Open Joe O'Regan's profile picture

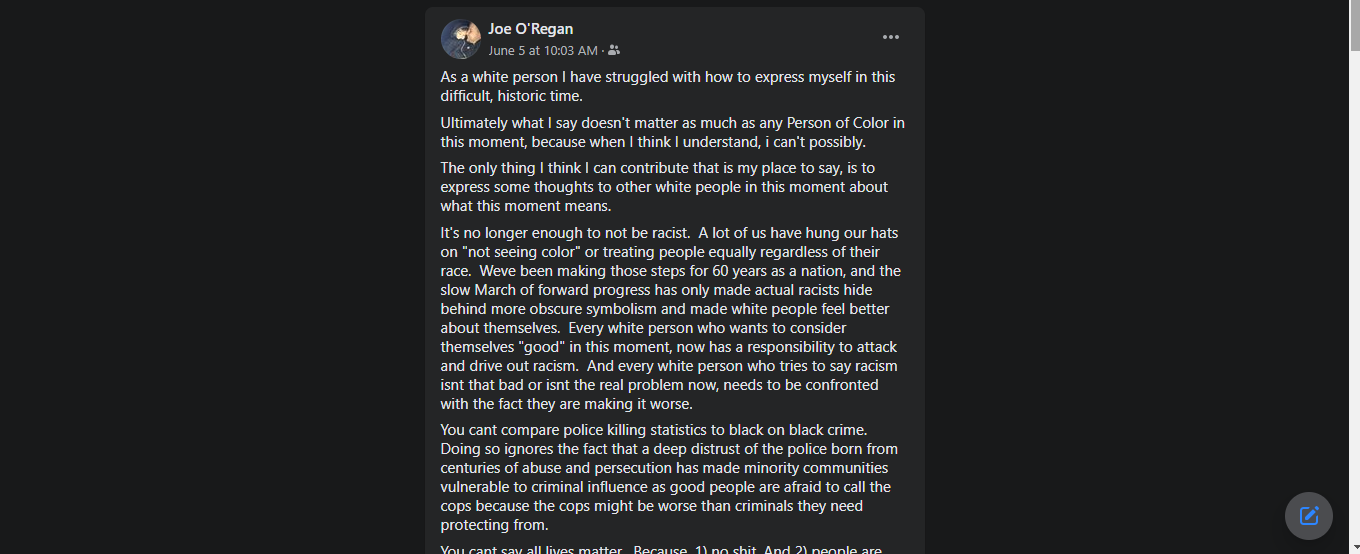pos(461,39)
